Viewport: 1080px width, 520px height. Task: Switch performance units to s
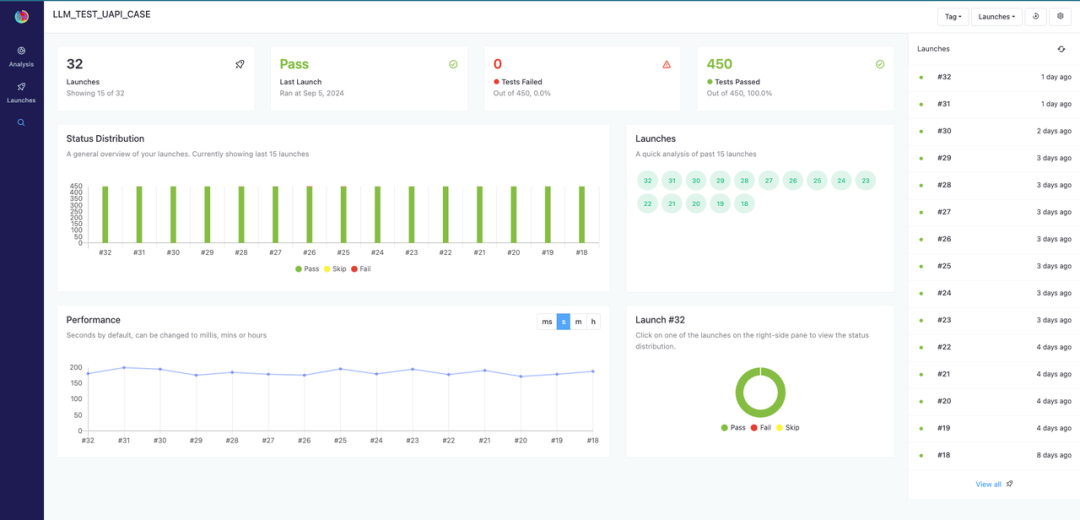[x=563, y=322]
